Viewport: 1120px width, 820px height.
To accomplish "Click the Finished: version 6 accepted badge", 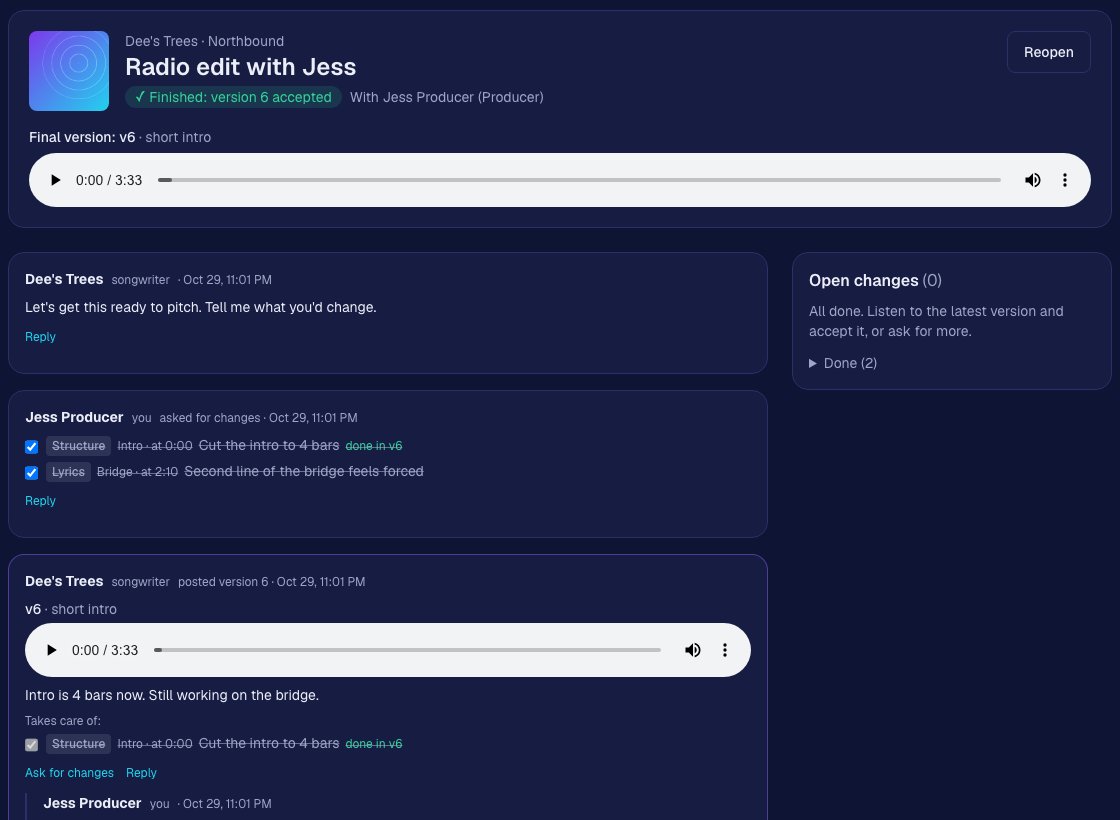I will click(x=234, y=97).
